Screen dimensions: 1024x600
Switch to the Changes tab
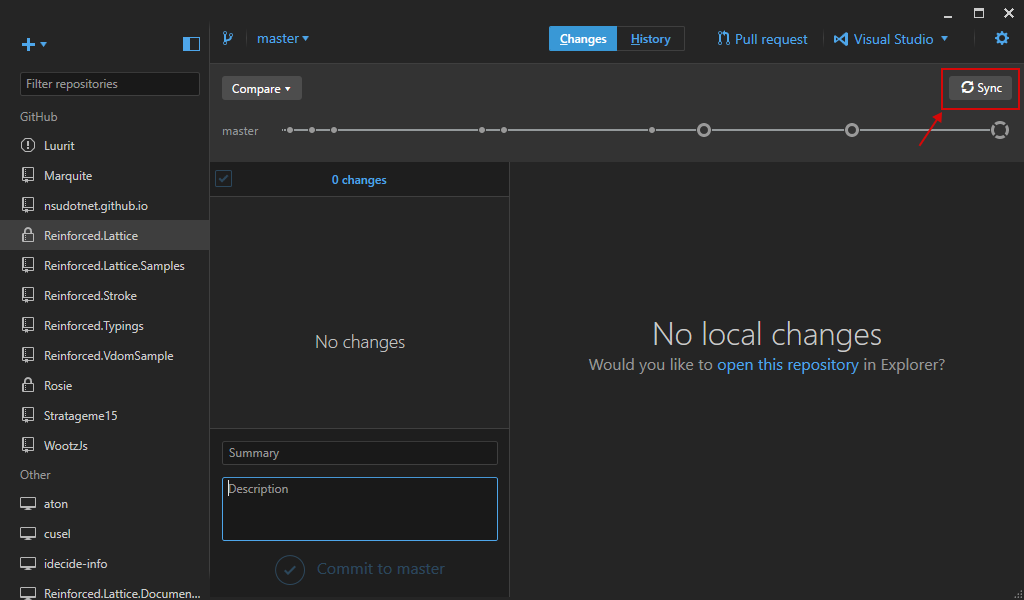click(583, 39)
